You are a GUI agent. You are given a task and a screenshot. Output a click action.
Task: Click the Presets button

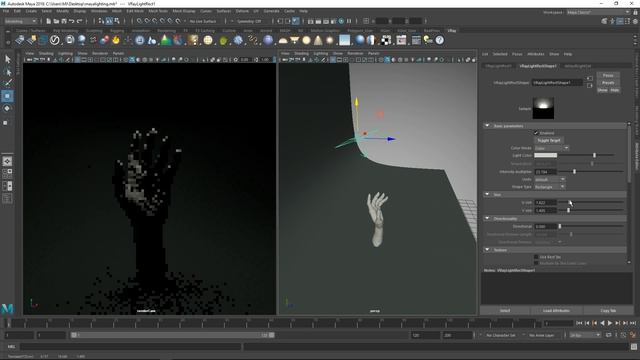[608, 82]
